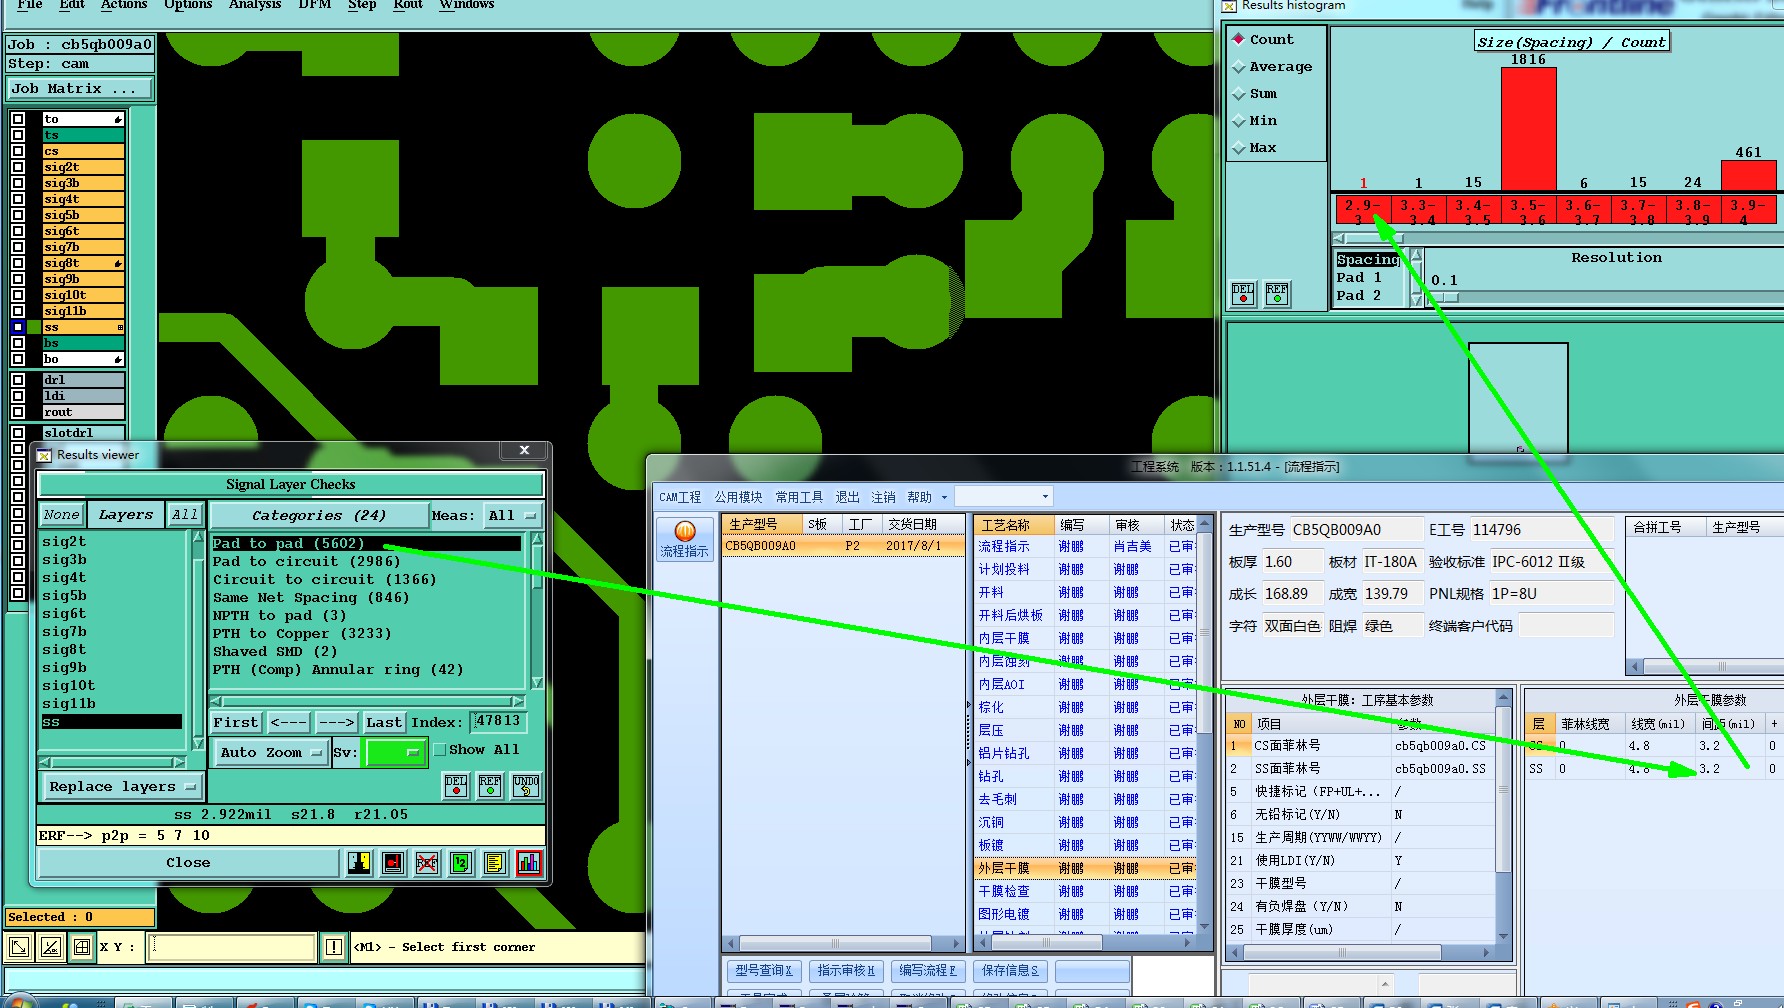Select Pad 1 in histogram attribute list
This screenshot has width=1784, height=1008.
click(x=1359, y=277)
